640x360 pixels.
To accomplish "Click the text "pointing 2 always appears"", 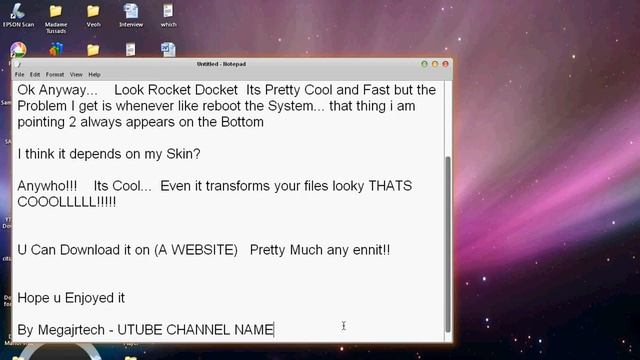I will click(x=95, y=122).
